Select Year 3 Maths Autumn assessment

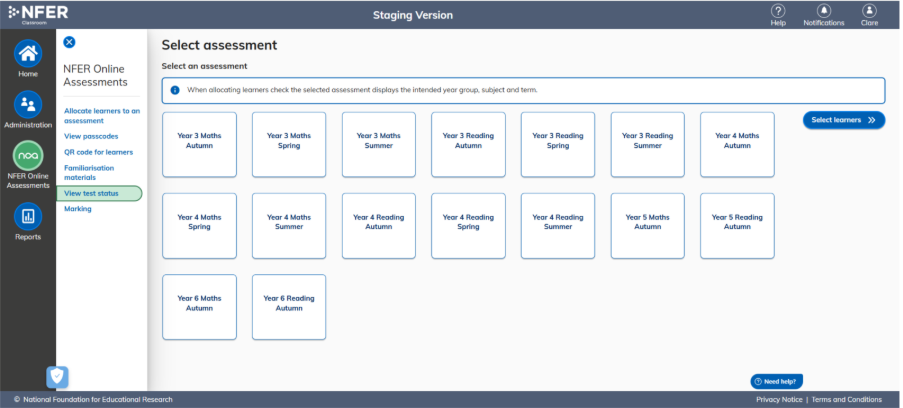click(x=199, y=145)
